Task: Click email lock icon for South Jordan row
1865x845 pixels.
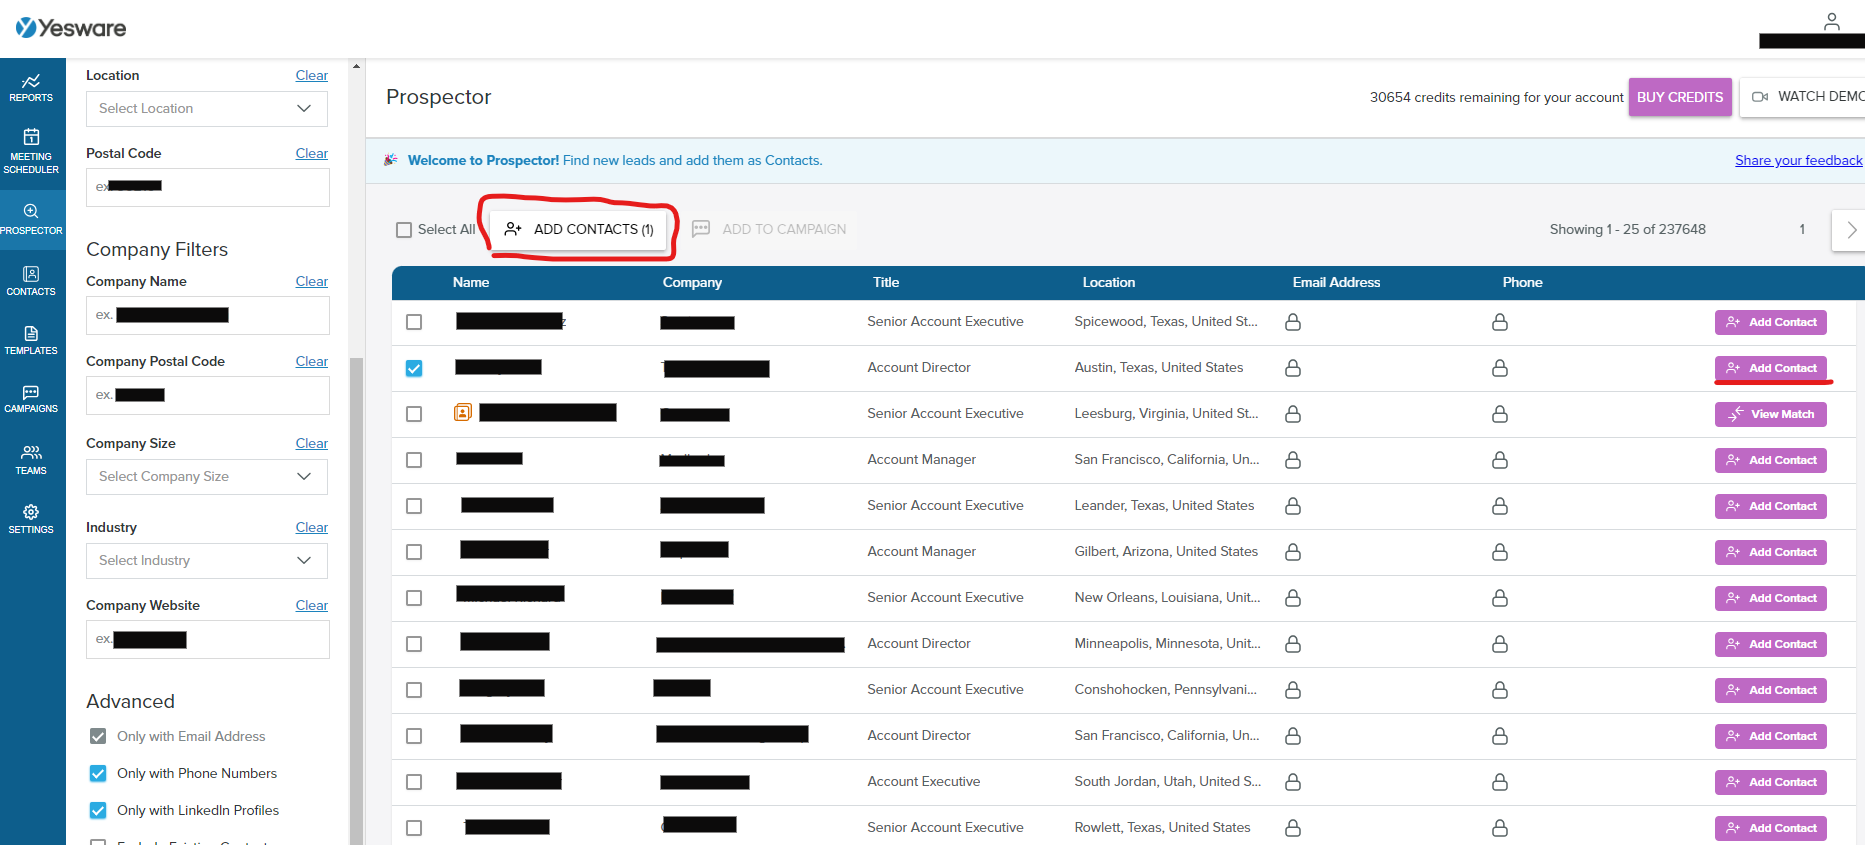Action: [1292, 782]
